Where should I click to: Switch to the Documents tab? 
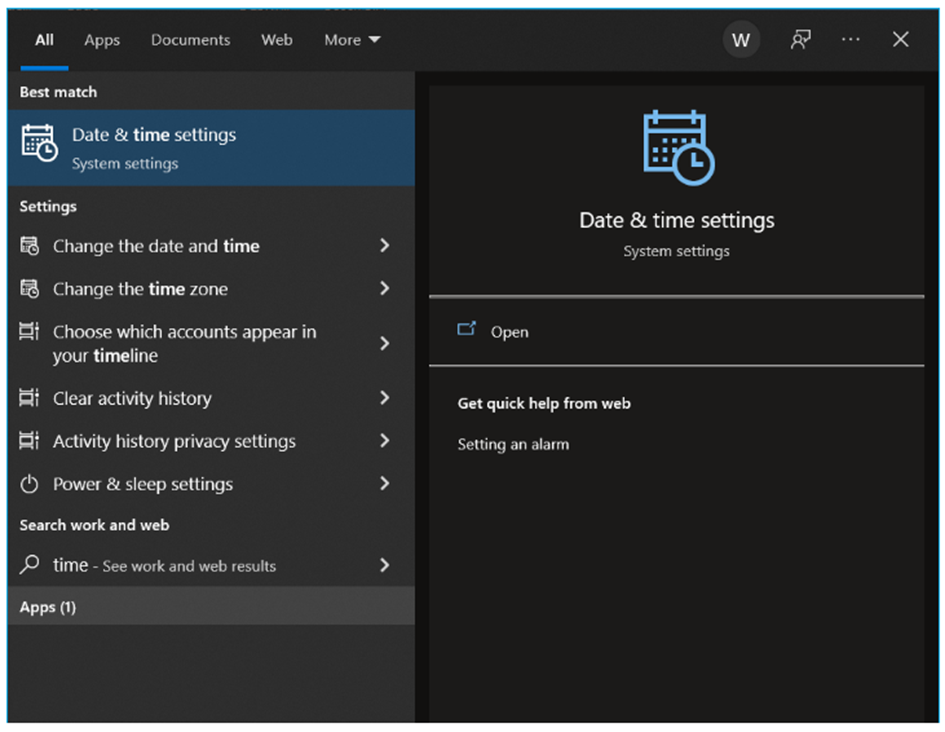tap(190, 40)
